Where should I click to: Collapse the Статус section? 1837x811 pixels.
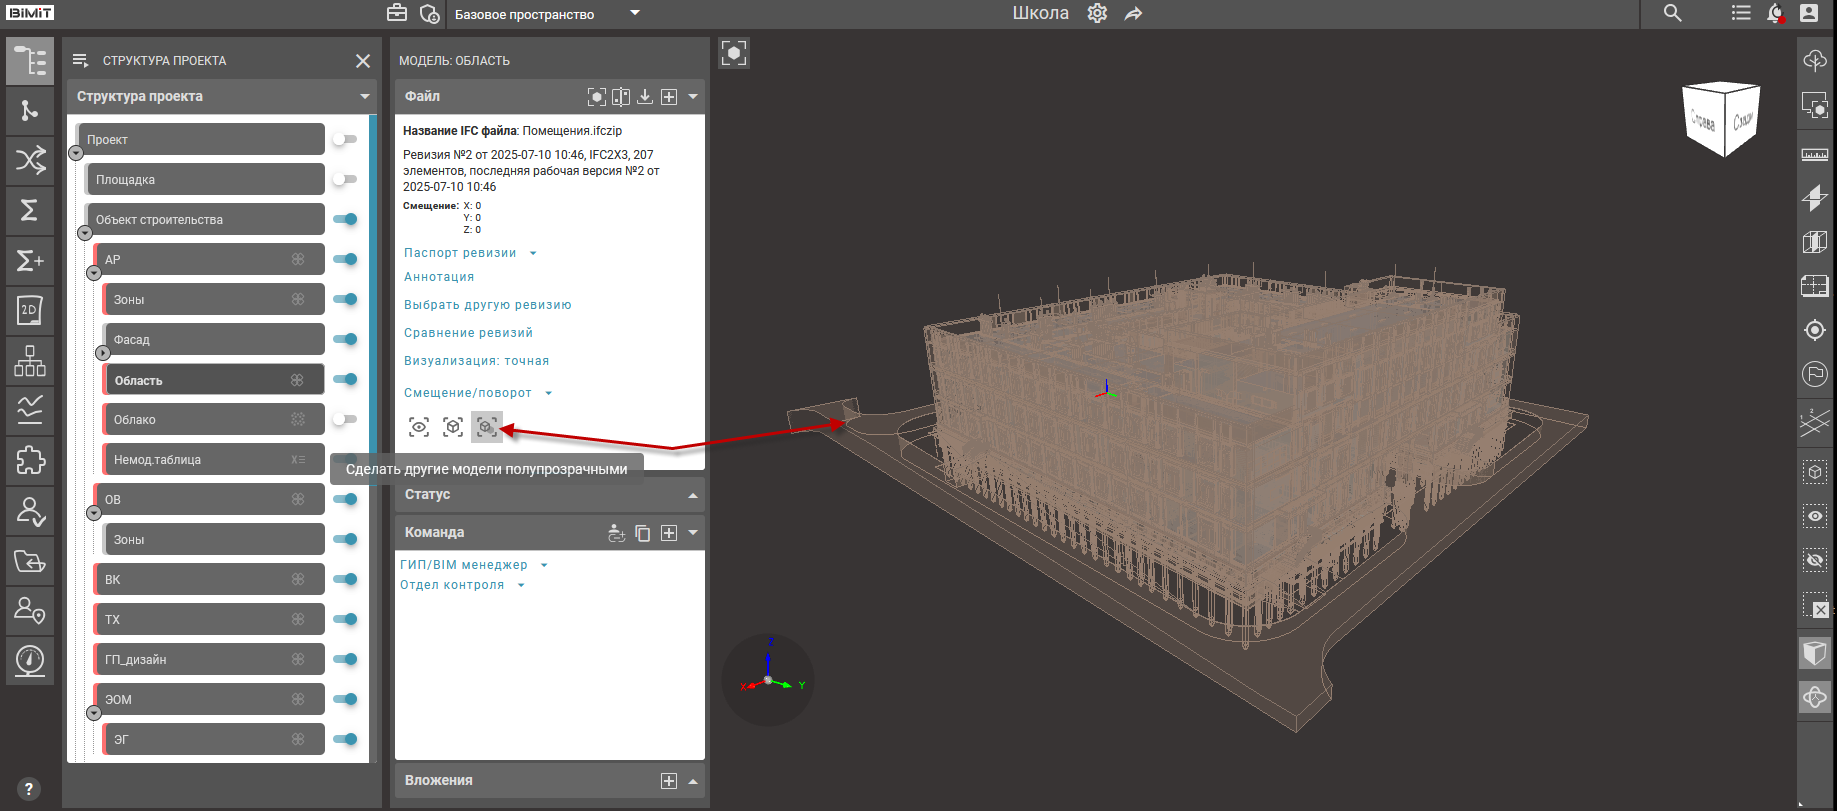[x=693, y=495]
